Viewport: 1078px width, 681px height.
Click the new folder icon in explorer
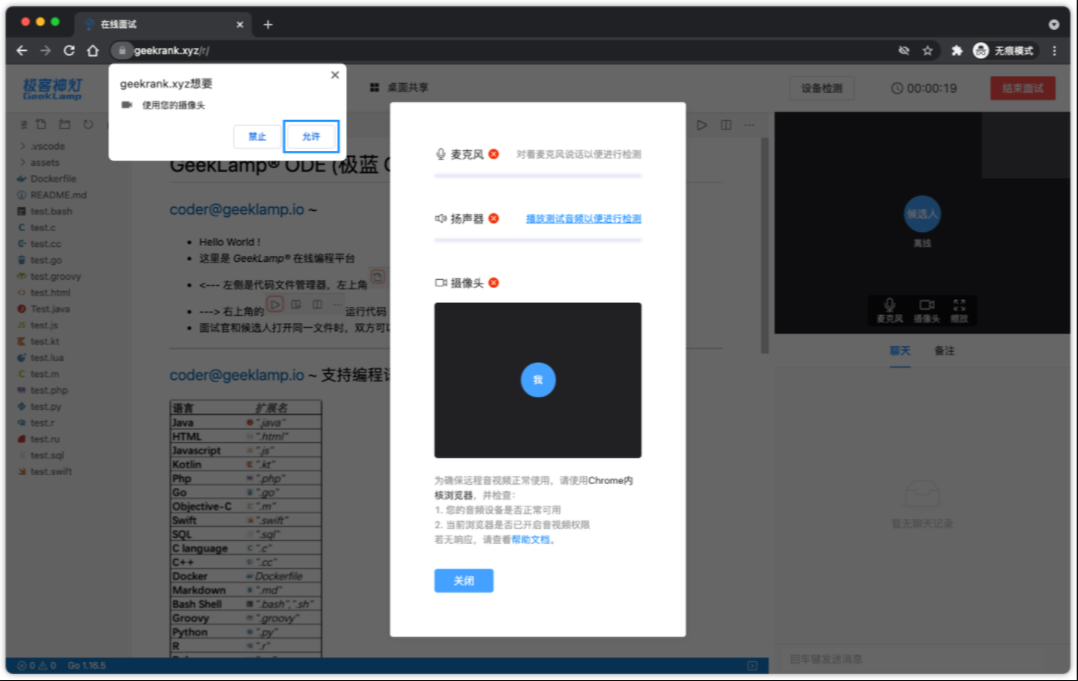(65, 124)
